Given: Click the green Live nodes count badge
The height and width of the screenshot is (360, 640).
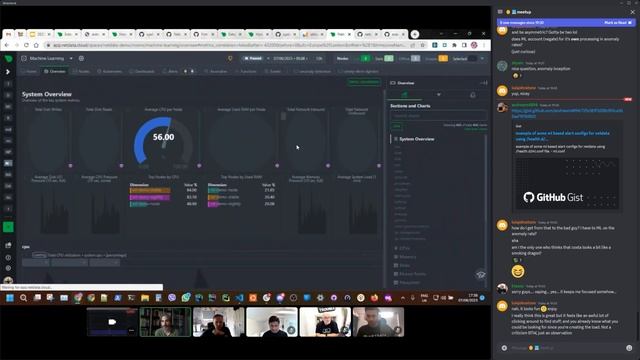Looking at the screenshot, I should coord(365,58).
